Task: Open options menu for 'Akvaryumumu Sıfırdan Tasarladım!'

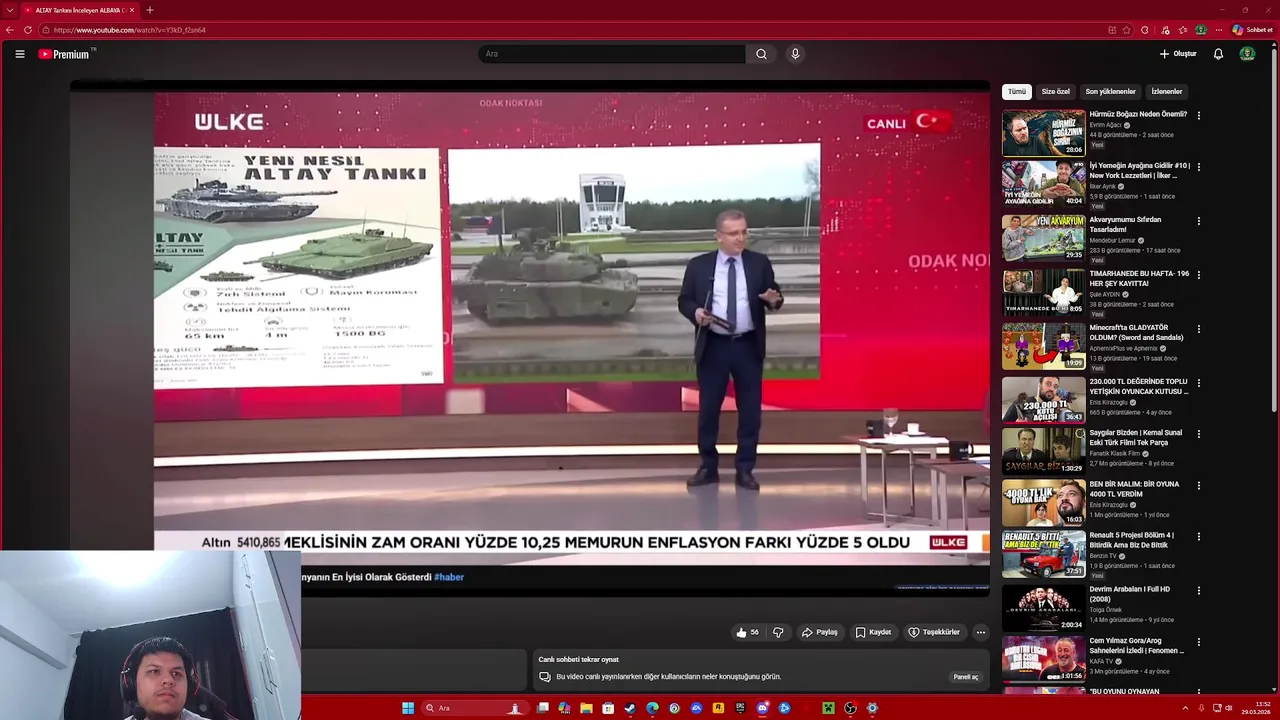Action: [1199, 221]
